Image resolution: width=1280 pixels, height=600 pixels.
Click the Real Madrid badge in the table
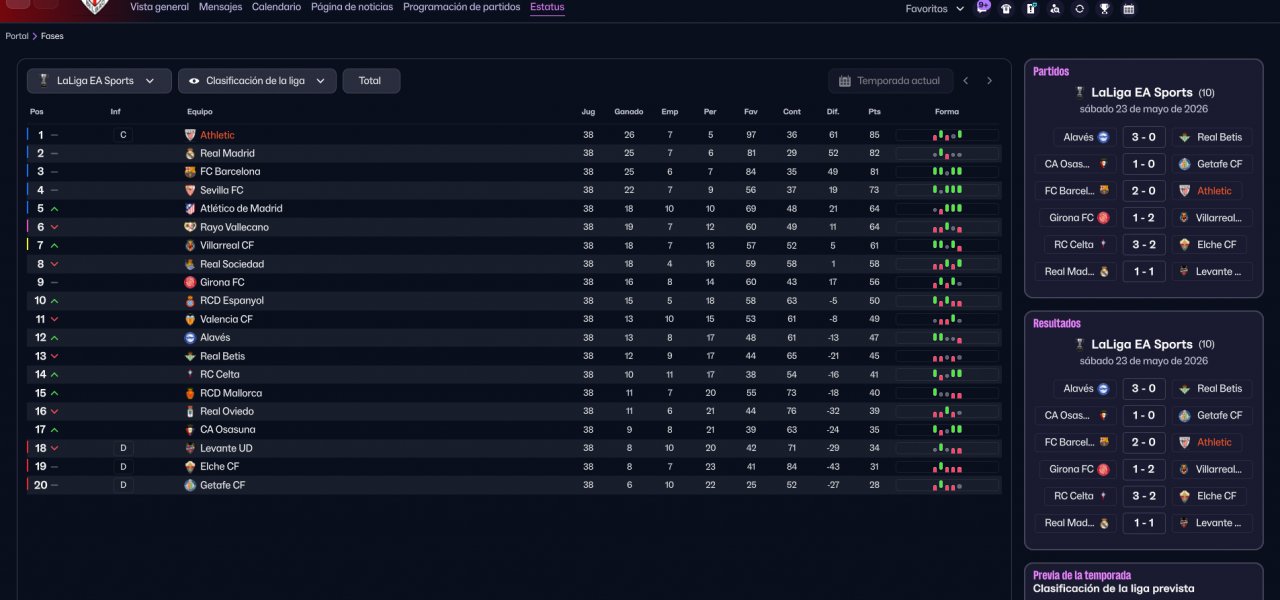[190, 153]
